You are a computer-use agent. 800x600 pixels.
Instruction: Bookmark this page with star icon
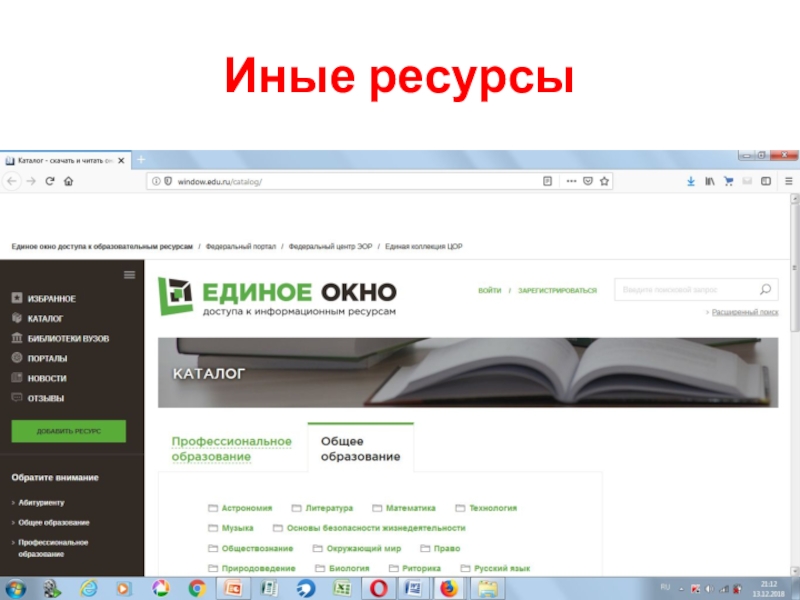tap(604, 181)
